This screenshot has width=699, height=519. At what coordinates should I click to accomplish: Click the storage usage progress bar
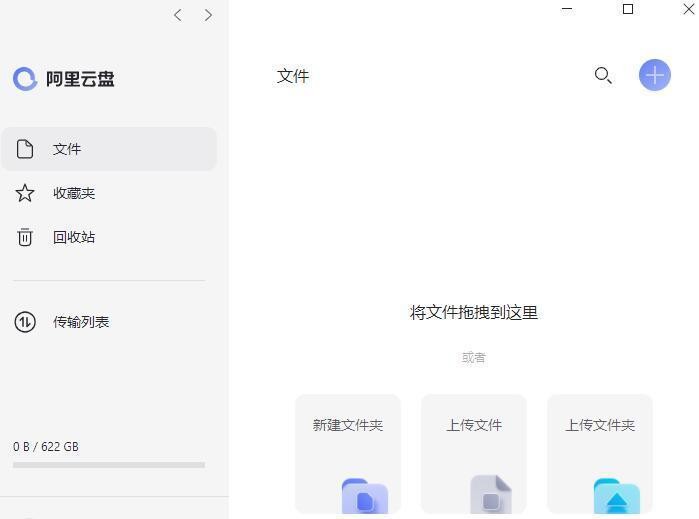click(x=109, y=465)
